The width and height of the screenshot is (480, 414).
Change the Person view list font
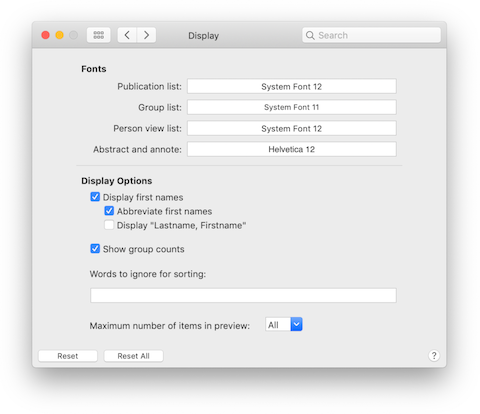tap(292, 128)
